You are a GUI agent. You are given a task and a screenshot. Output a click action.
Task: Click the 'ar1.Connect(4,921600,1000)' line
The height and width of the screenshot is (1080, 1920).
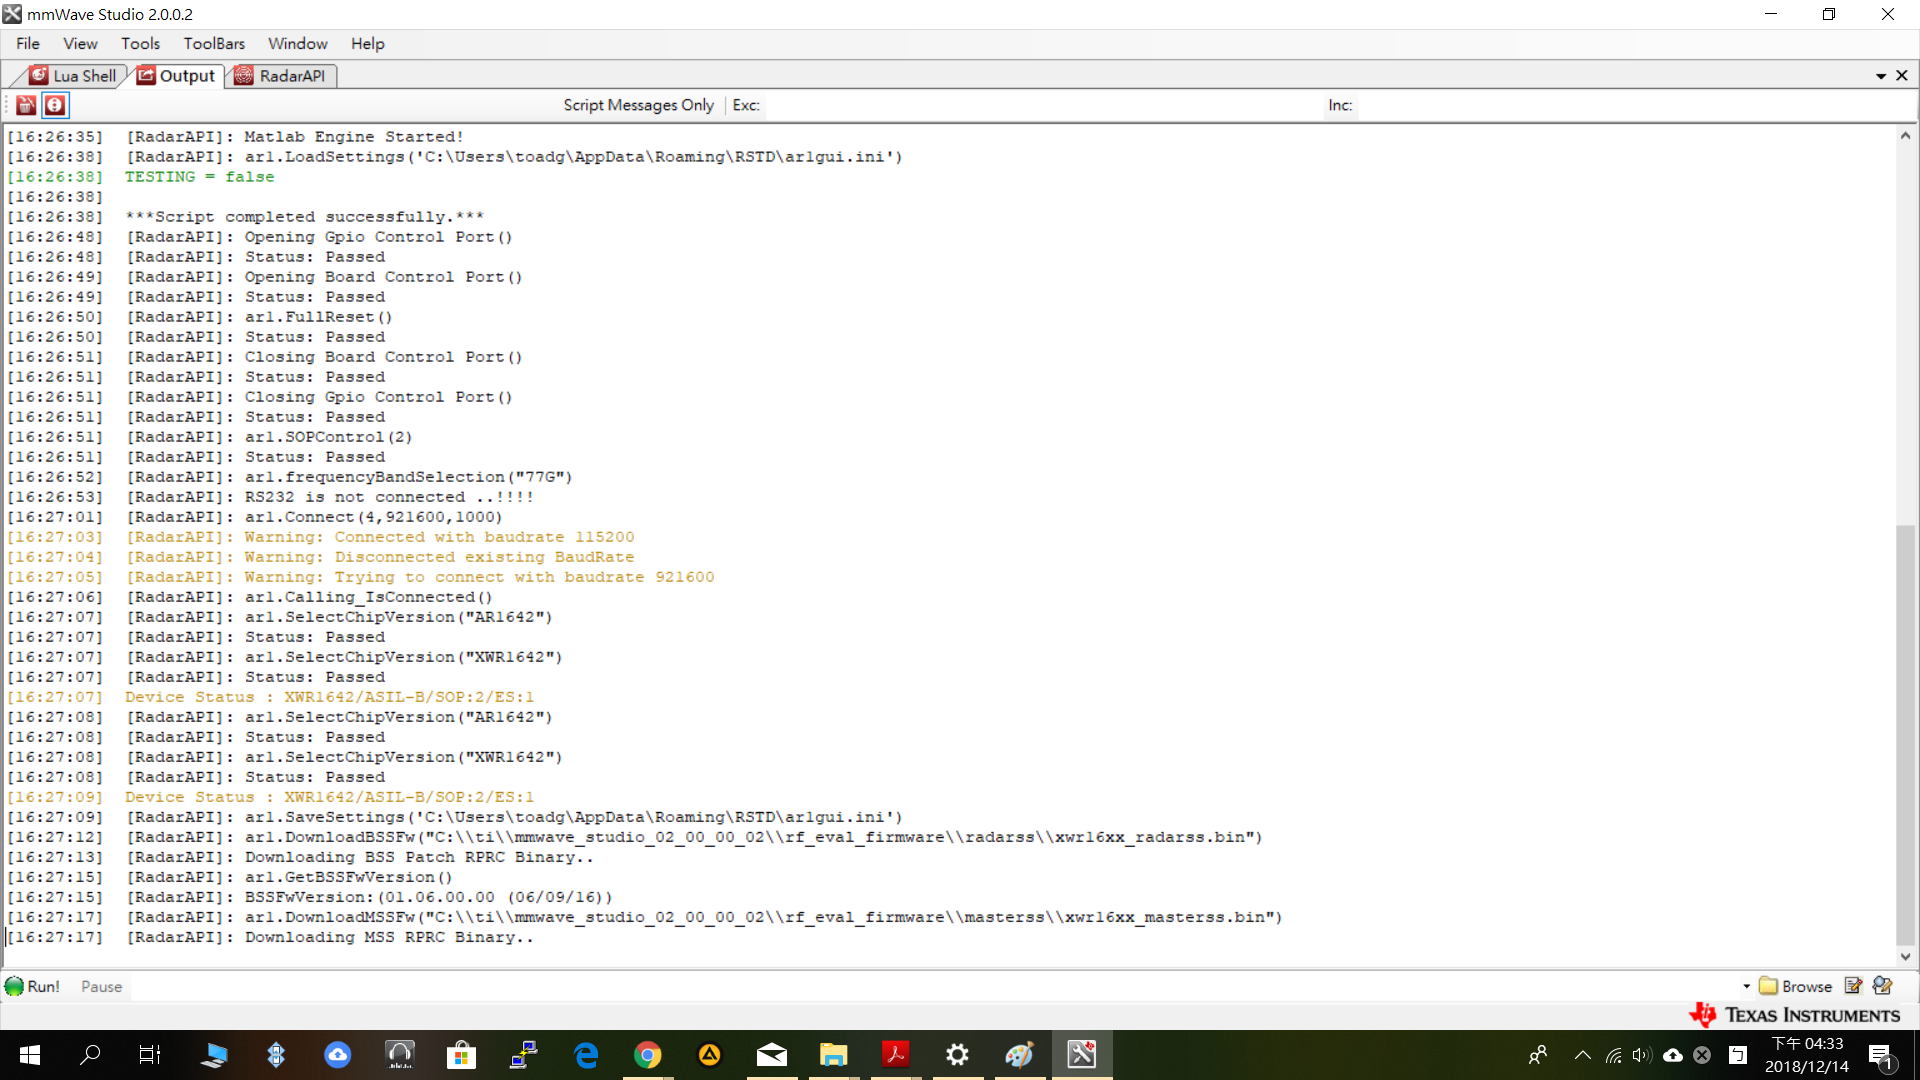click(373, 517)
